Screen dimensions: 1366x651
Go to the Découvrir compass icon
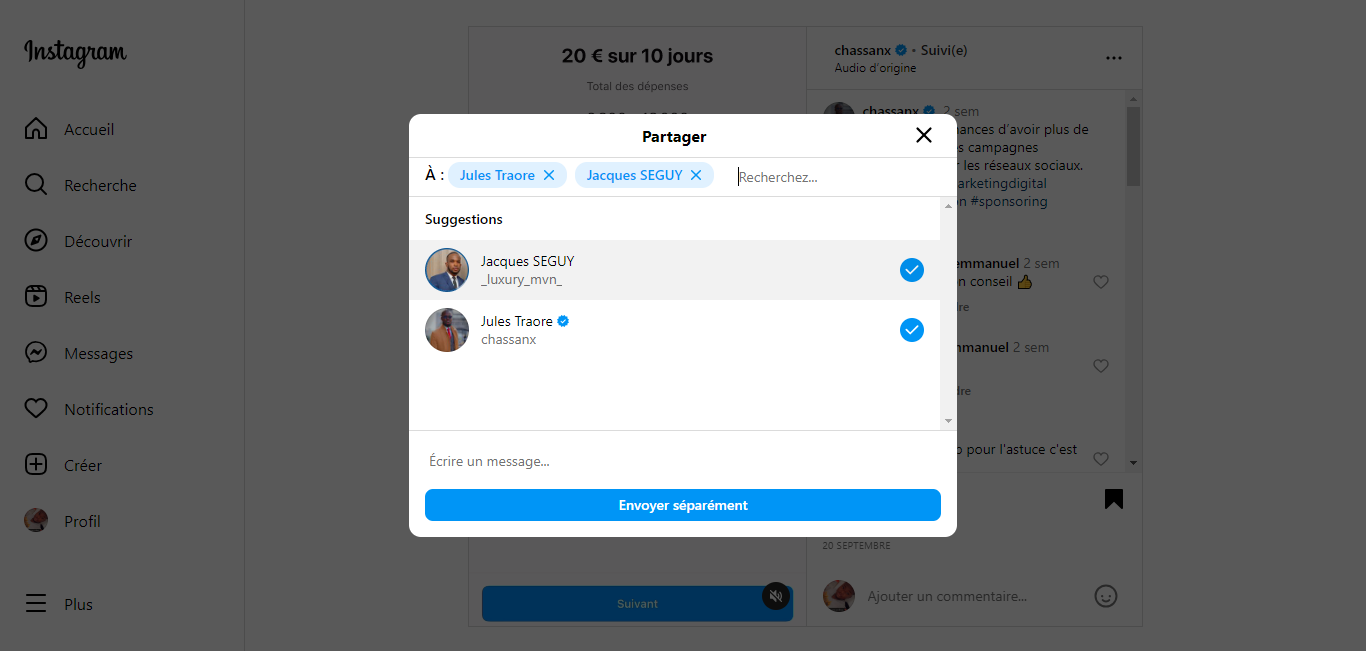(36, 241)
